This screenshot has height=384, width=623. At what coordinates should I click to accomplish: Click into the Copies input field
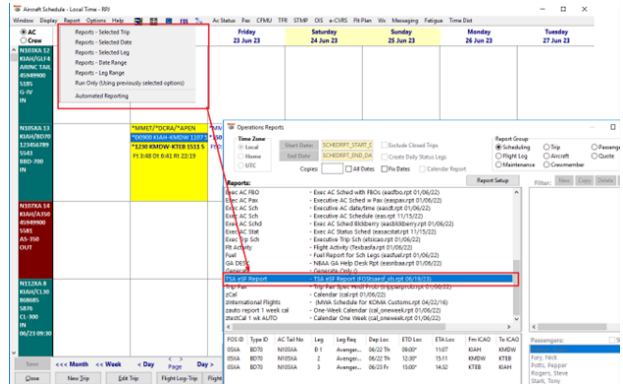tap(332, 169)
